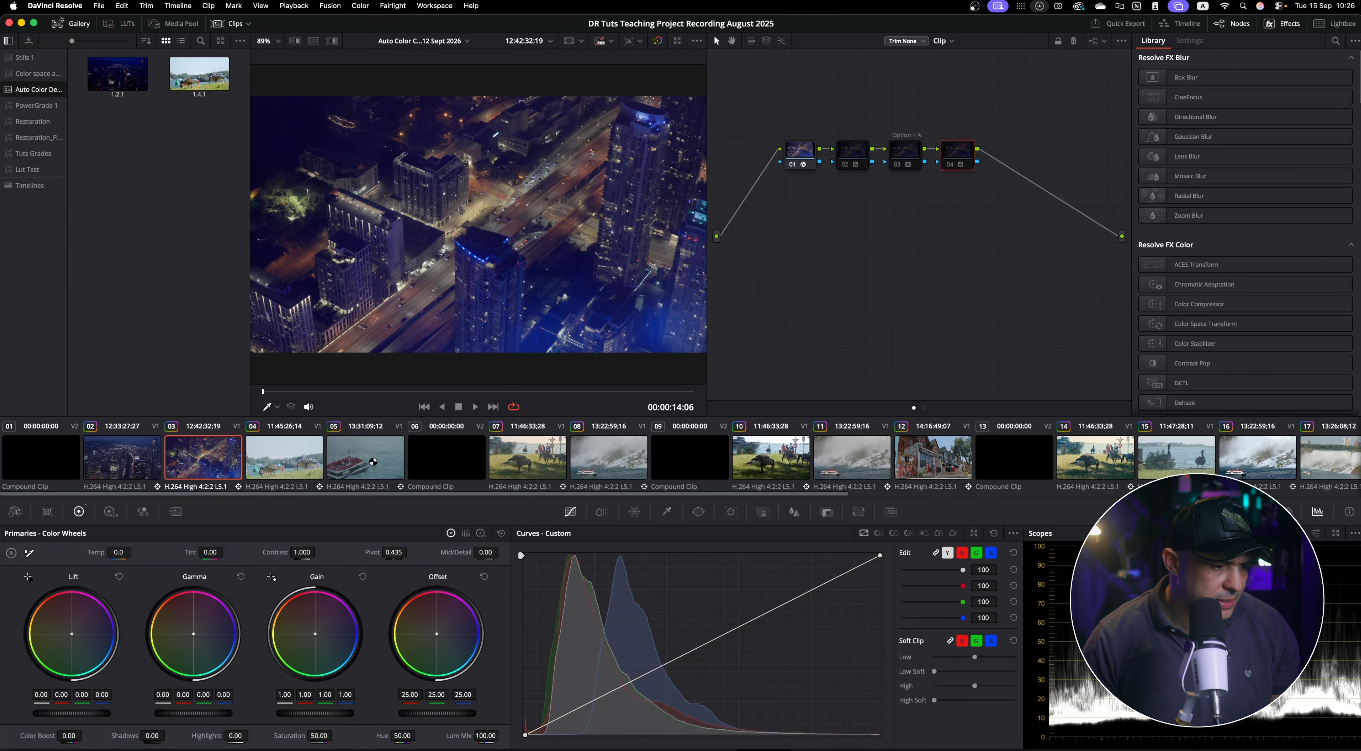Open the Curves palette icon

click(x=570, y=511)
